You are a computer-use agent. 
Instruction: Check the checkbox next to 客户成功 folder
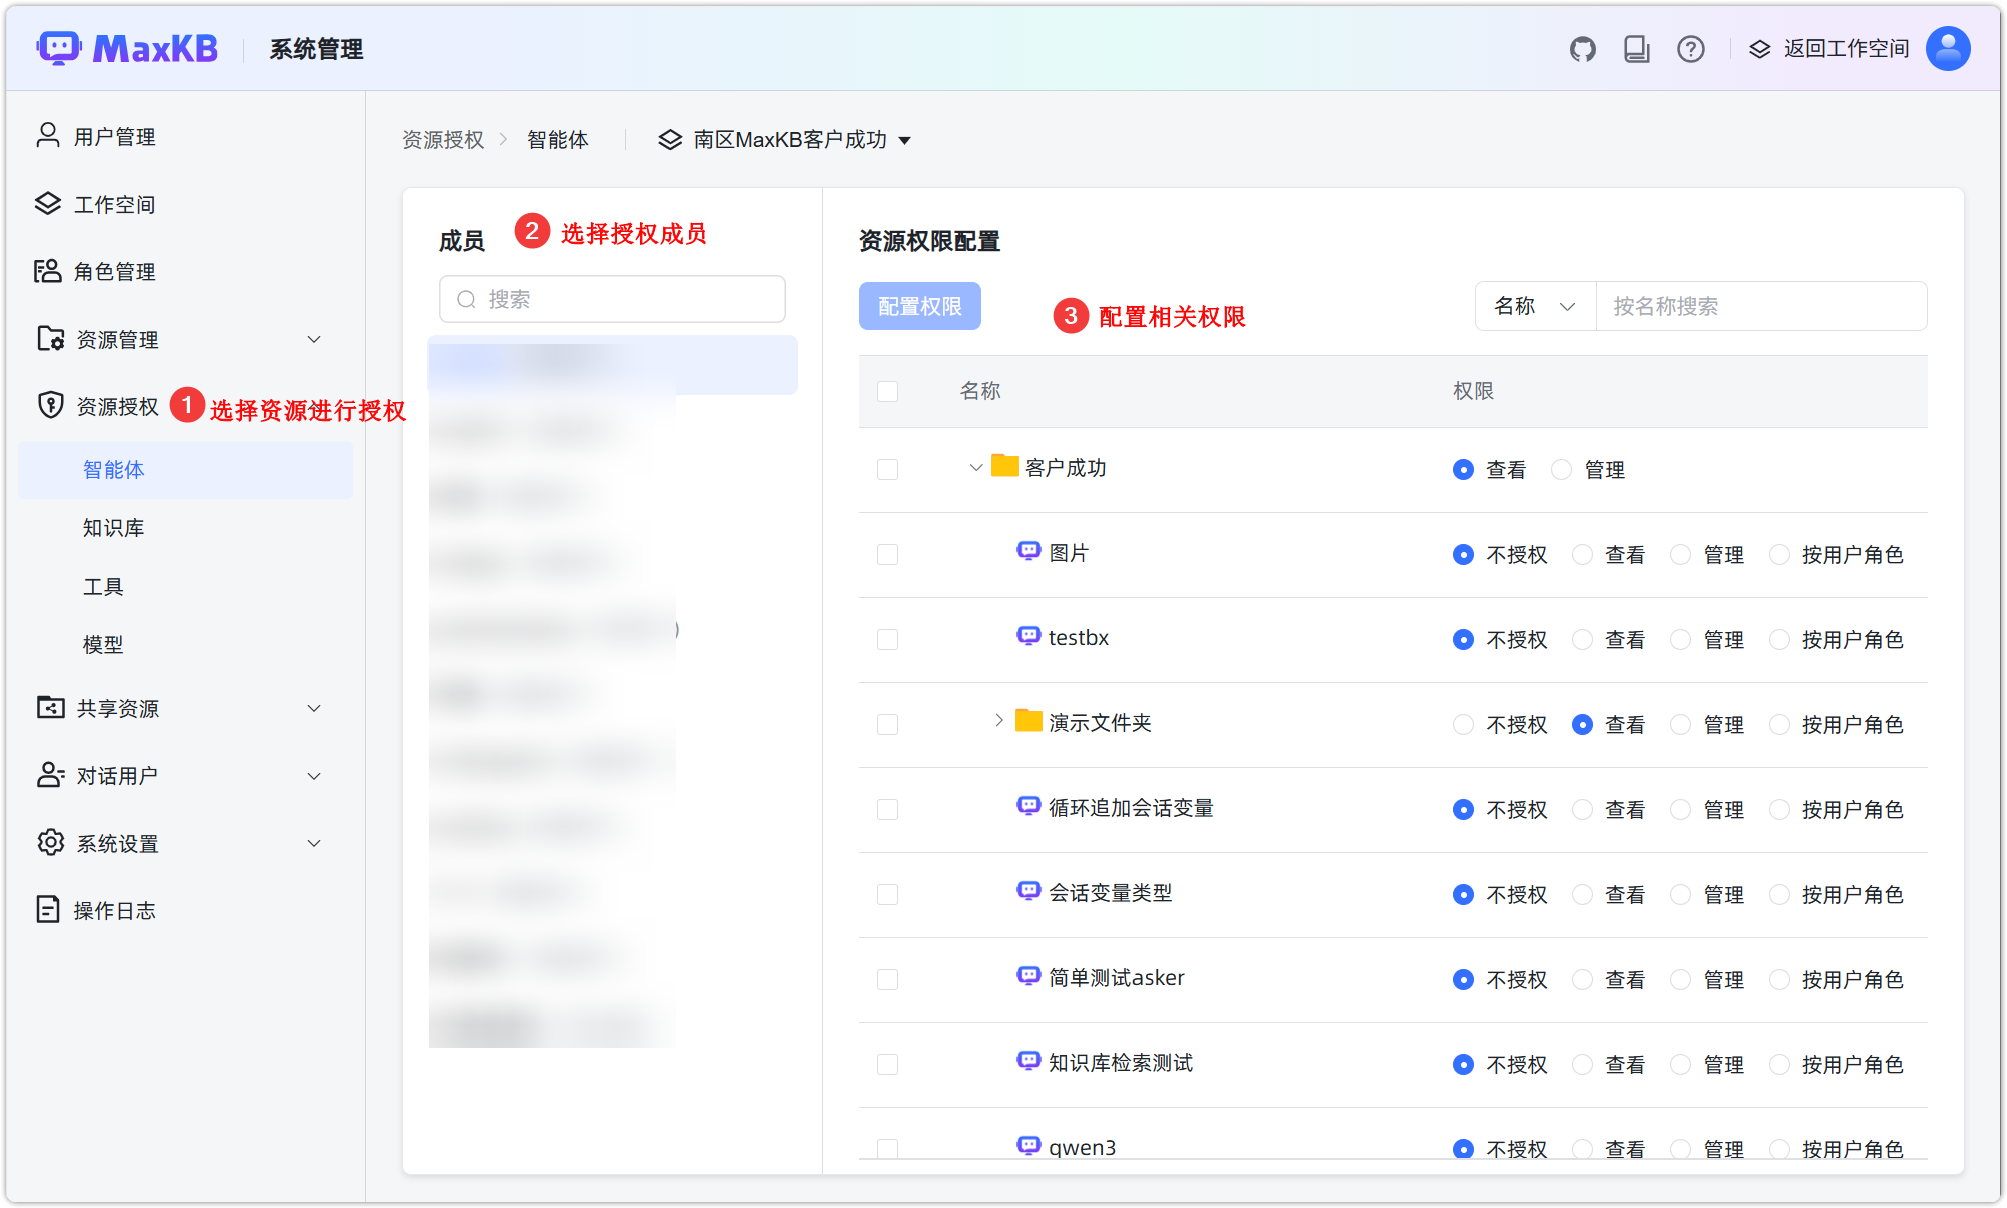(888, 468)
